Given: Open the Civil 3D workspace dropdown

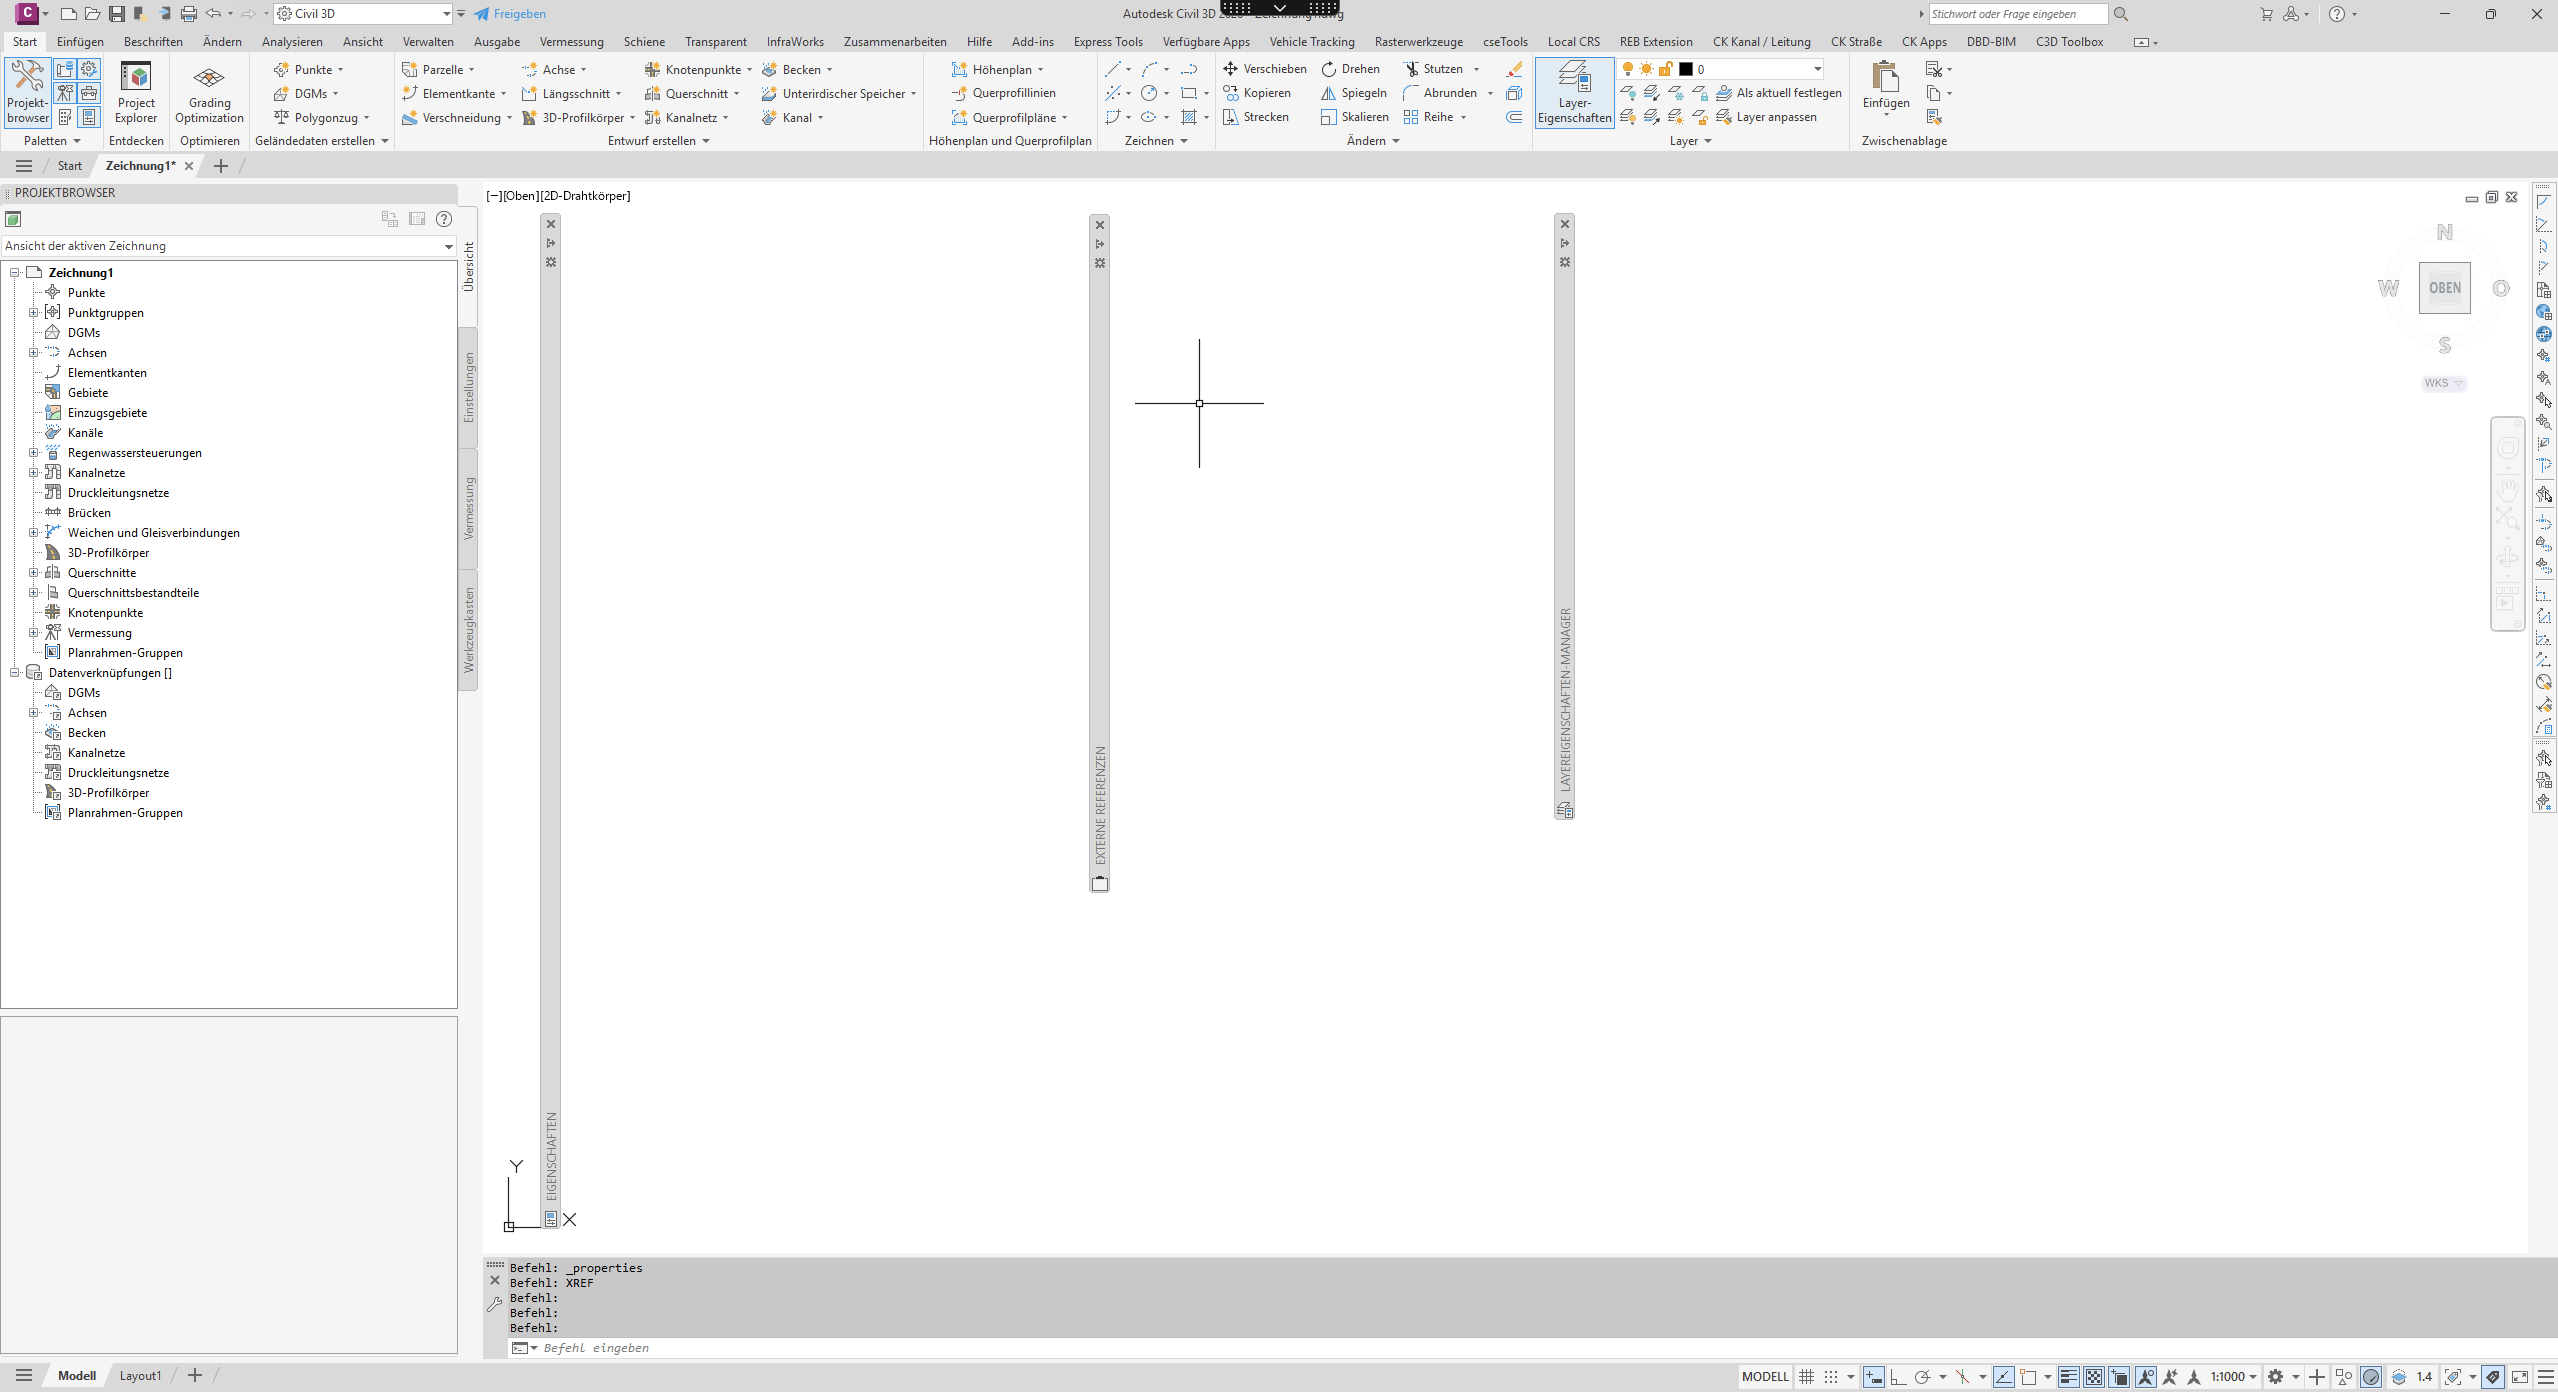Looking at the screenshot, I should (363, 14).
